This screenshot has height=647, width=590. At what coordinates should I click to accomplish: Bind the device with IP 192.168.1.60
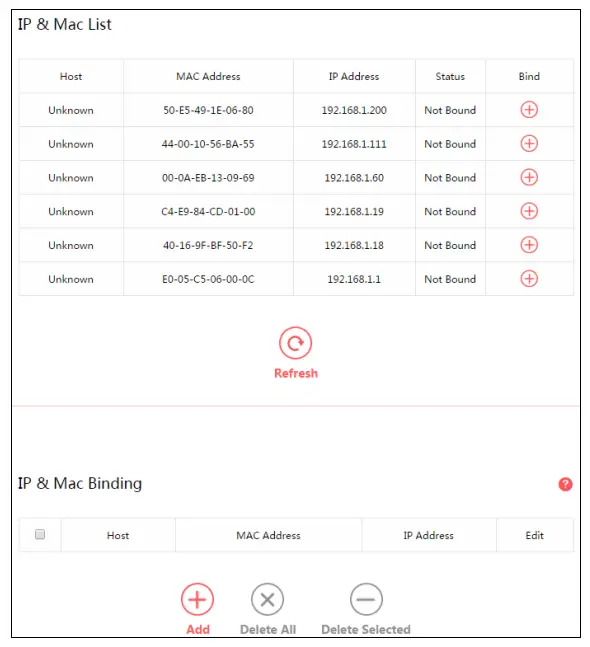529,178
